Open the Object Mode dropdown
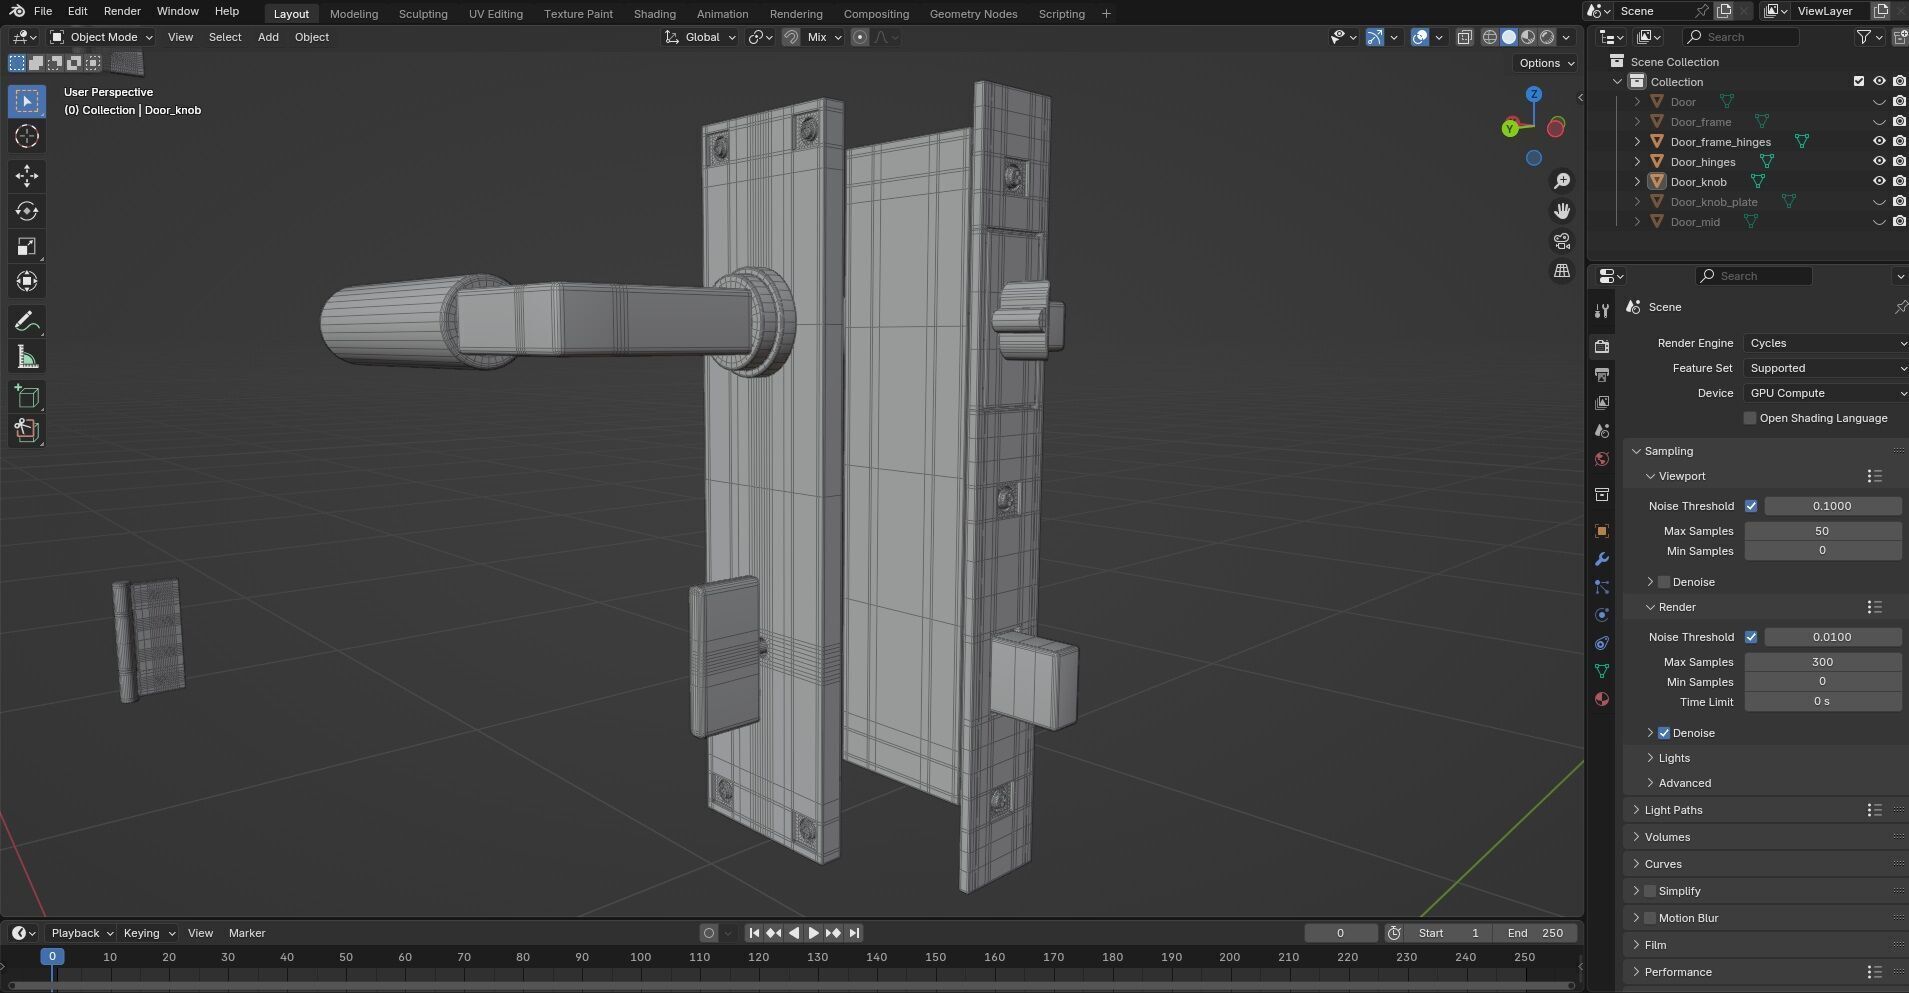Viewport: 1909px width, 993px height. point(102,37)
